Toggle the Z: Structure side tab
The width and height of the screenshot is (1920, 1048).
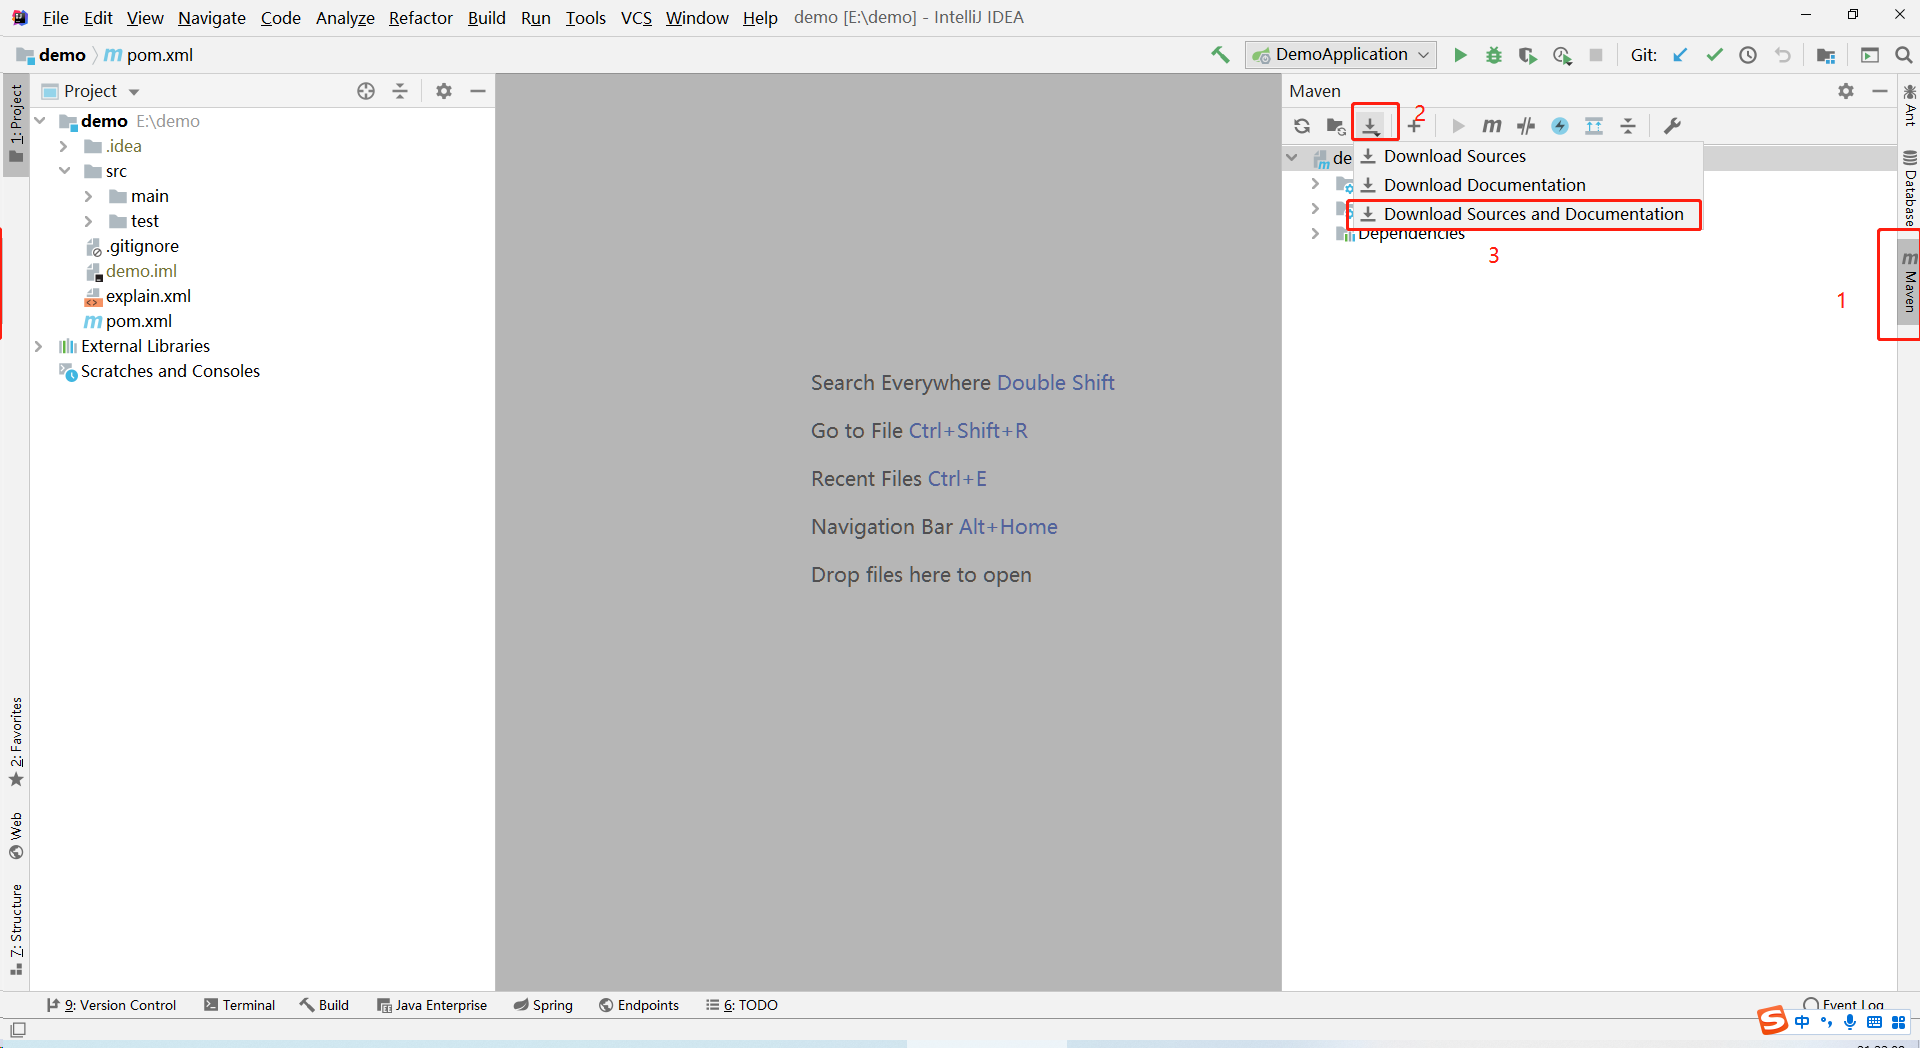16,930
